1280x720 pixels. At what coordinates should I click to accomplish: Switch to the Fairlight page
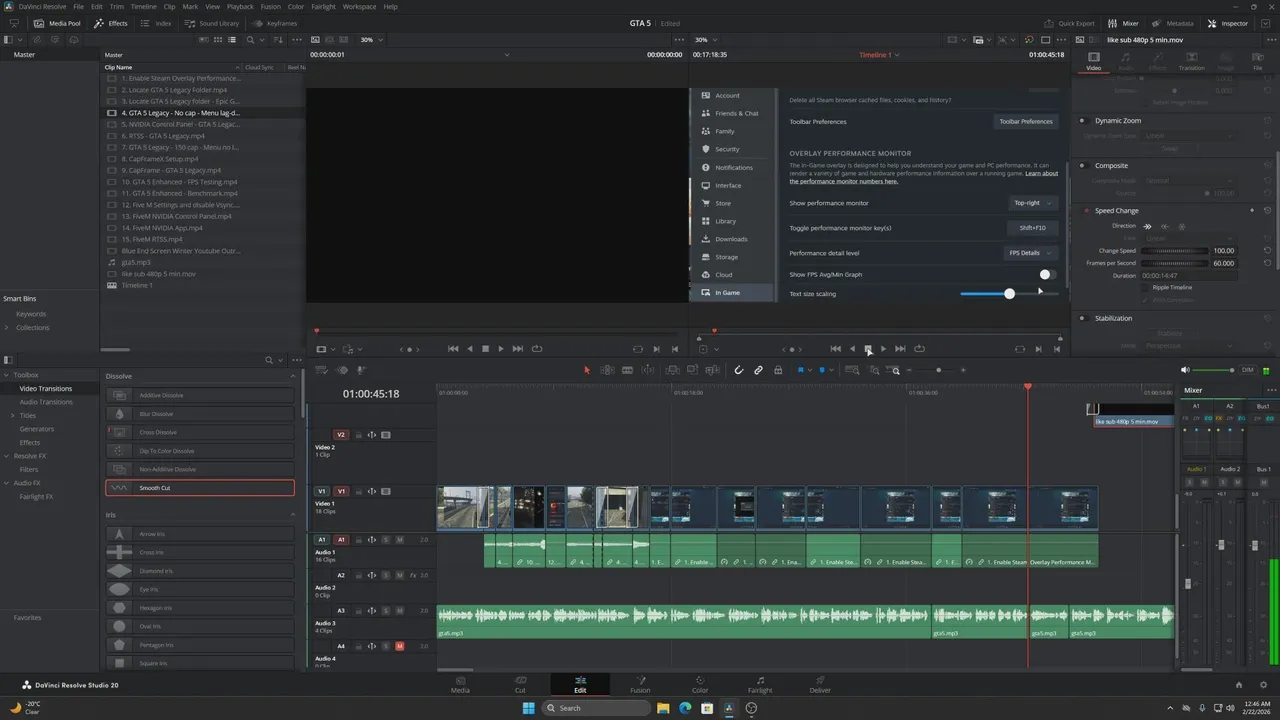tap(760, 684)
